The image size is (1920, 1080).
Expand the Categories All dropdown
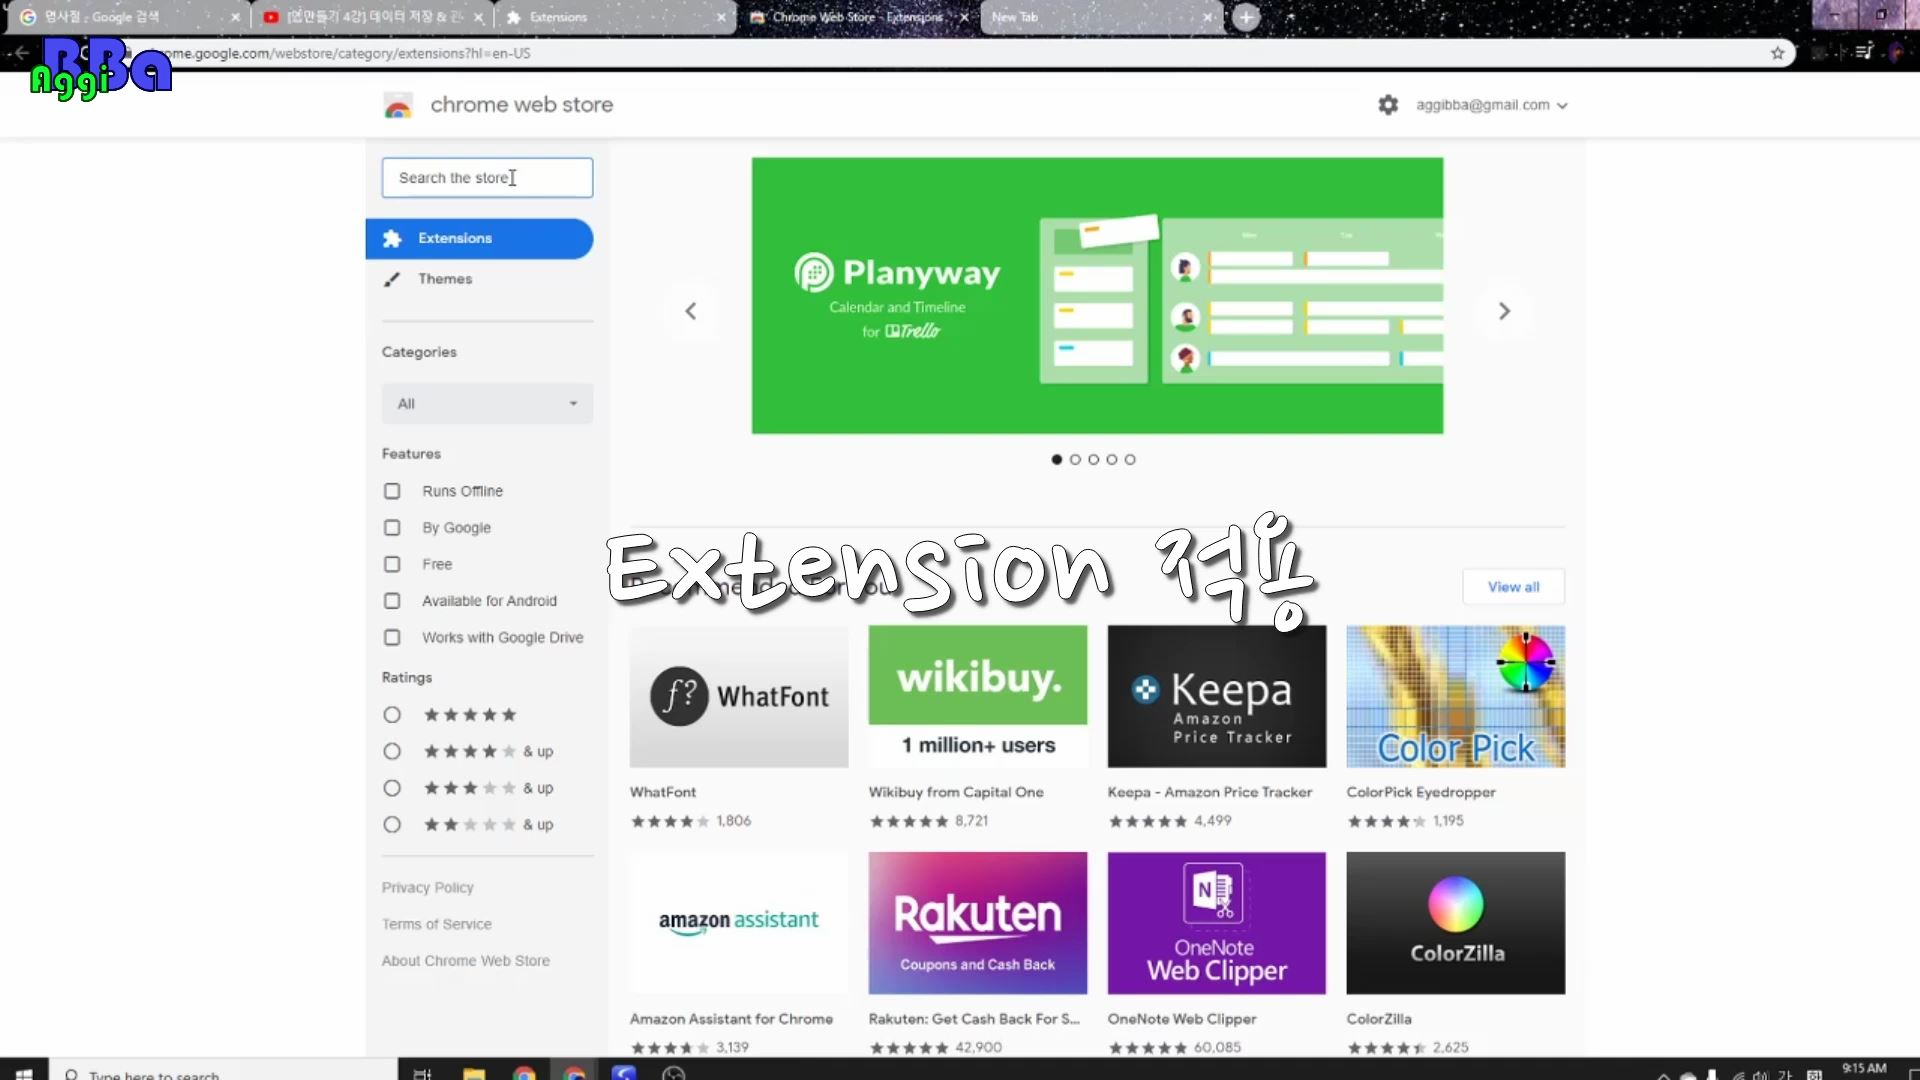coord(487,404)
